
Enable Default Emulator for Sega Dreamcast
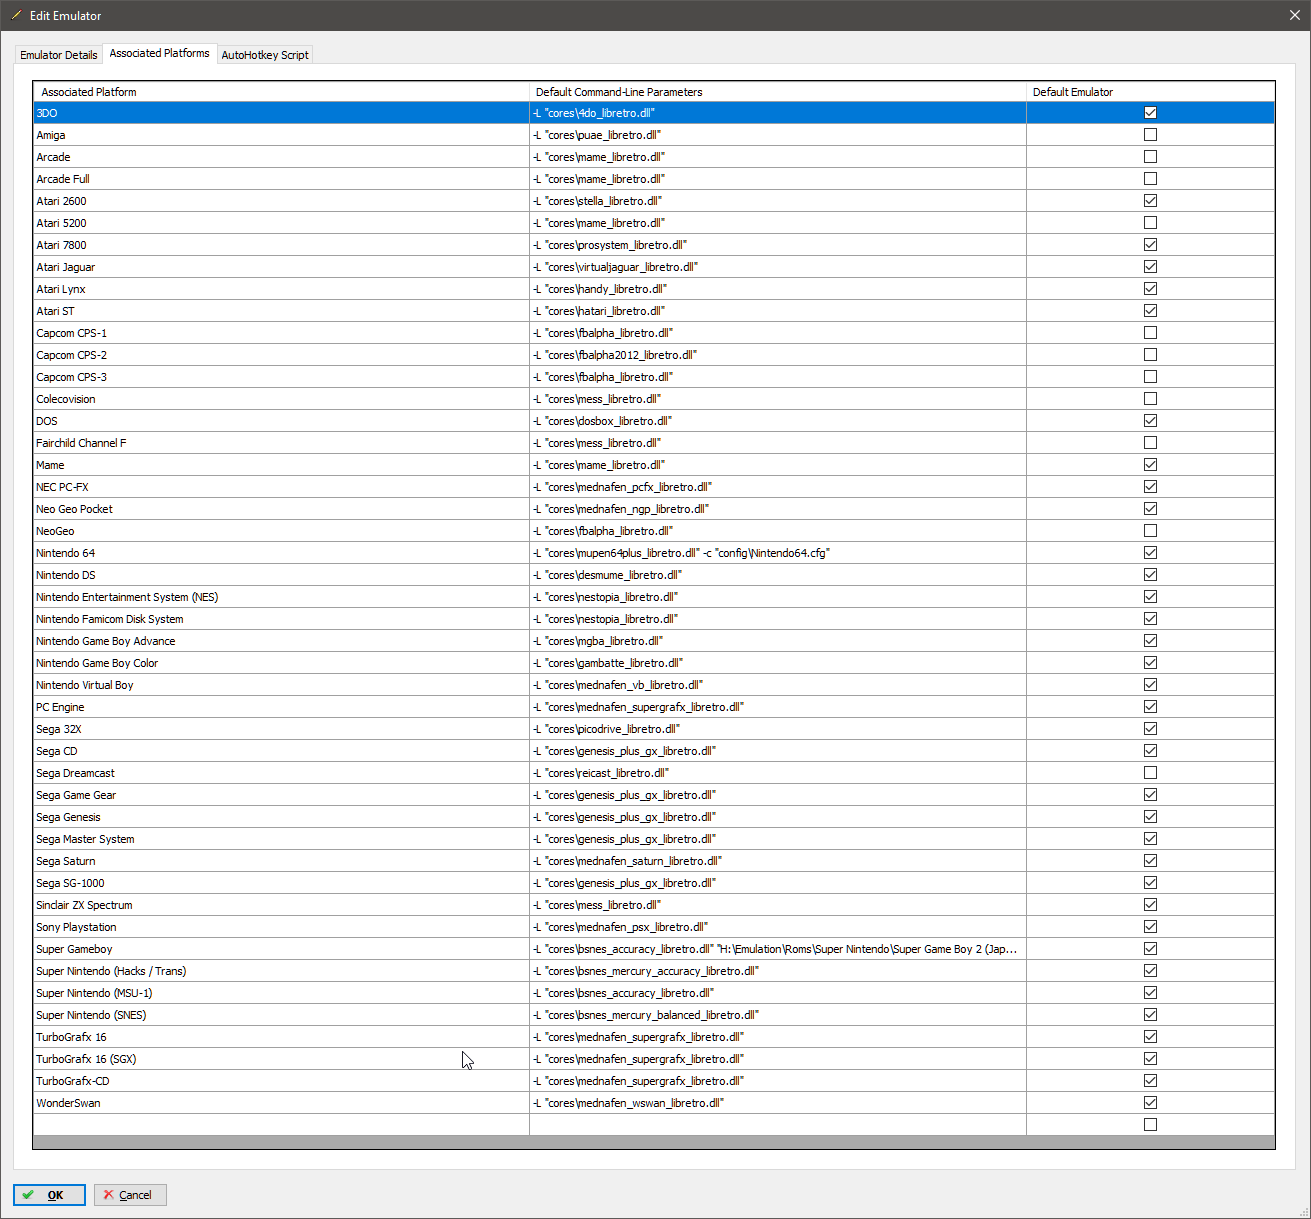1150,773
